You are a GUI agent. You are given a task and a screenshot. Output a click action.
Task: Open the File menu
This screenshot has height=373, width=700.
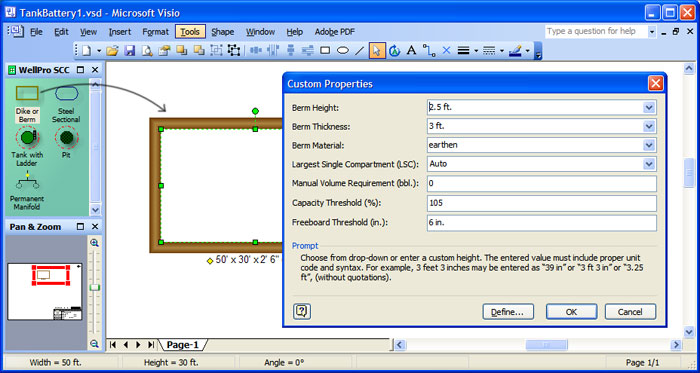click(x=36, y=32)
